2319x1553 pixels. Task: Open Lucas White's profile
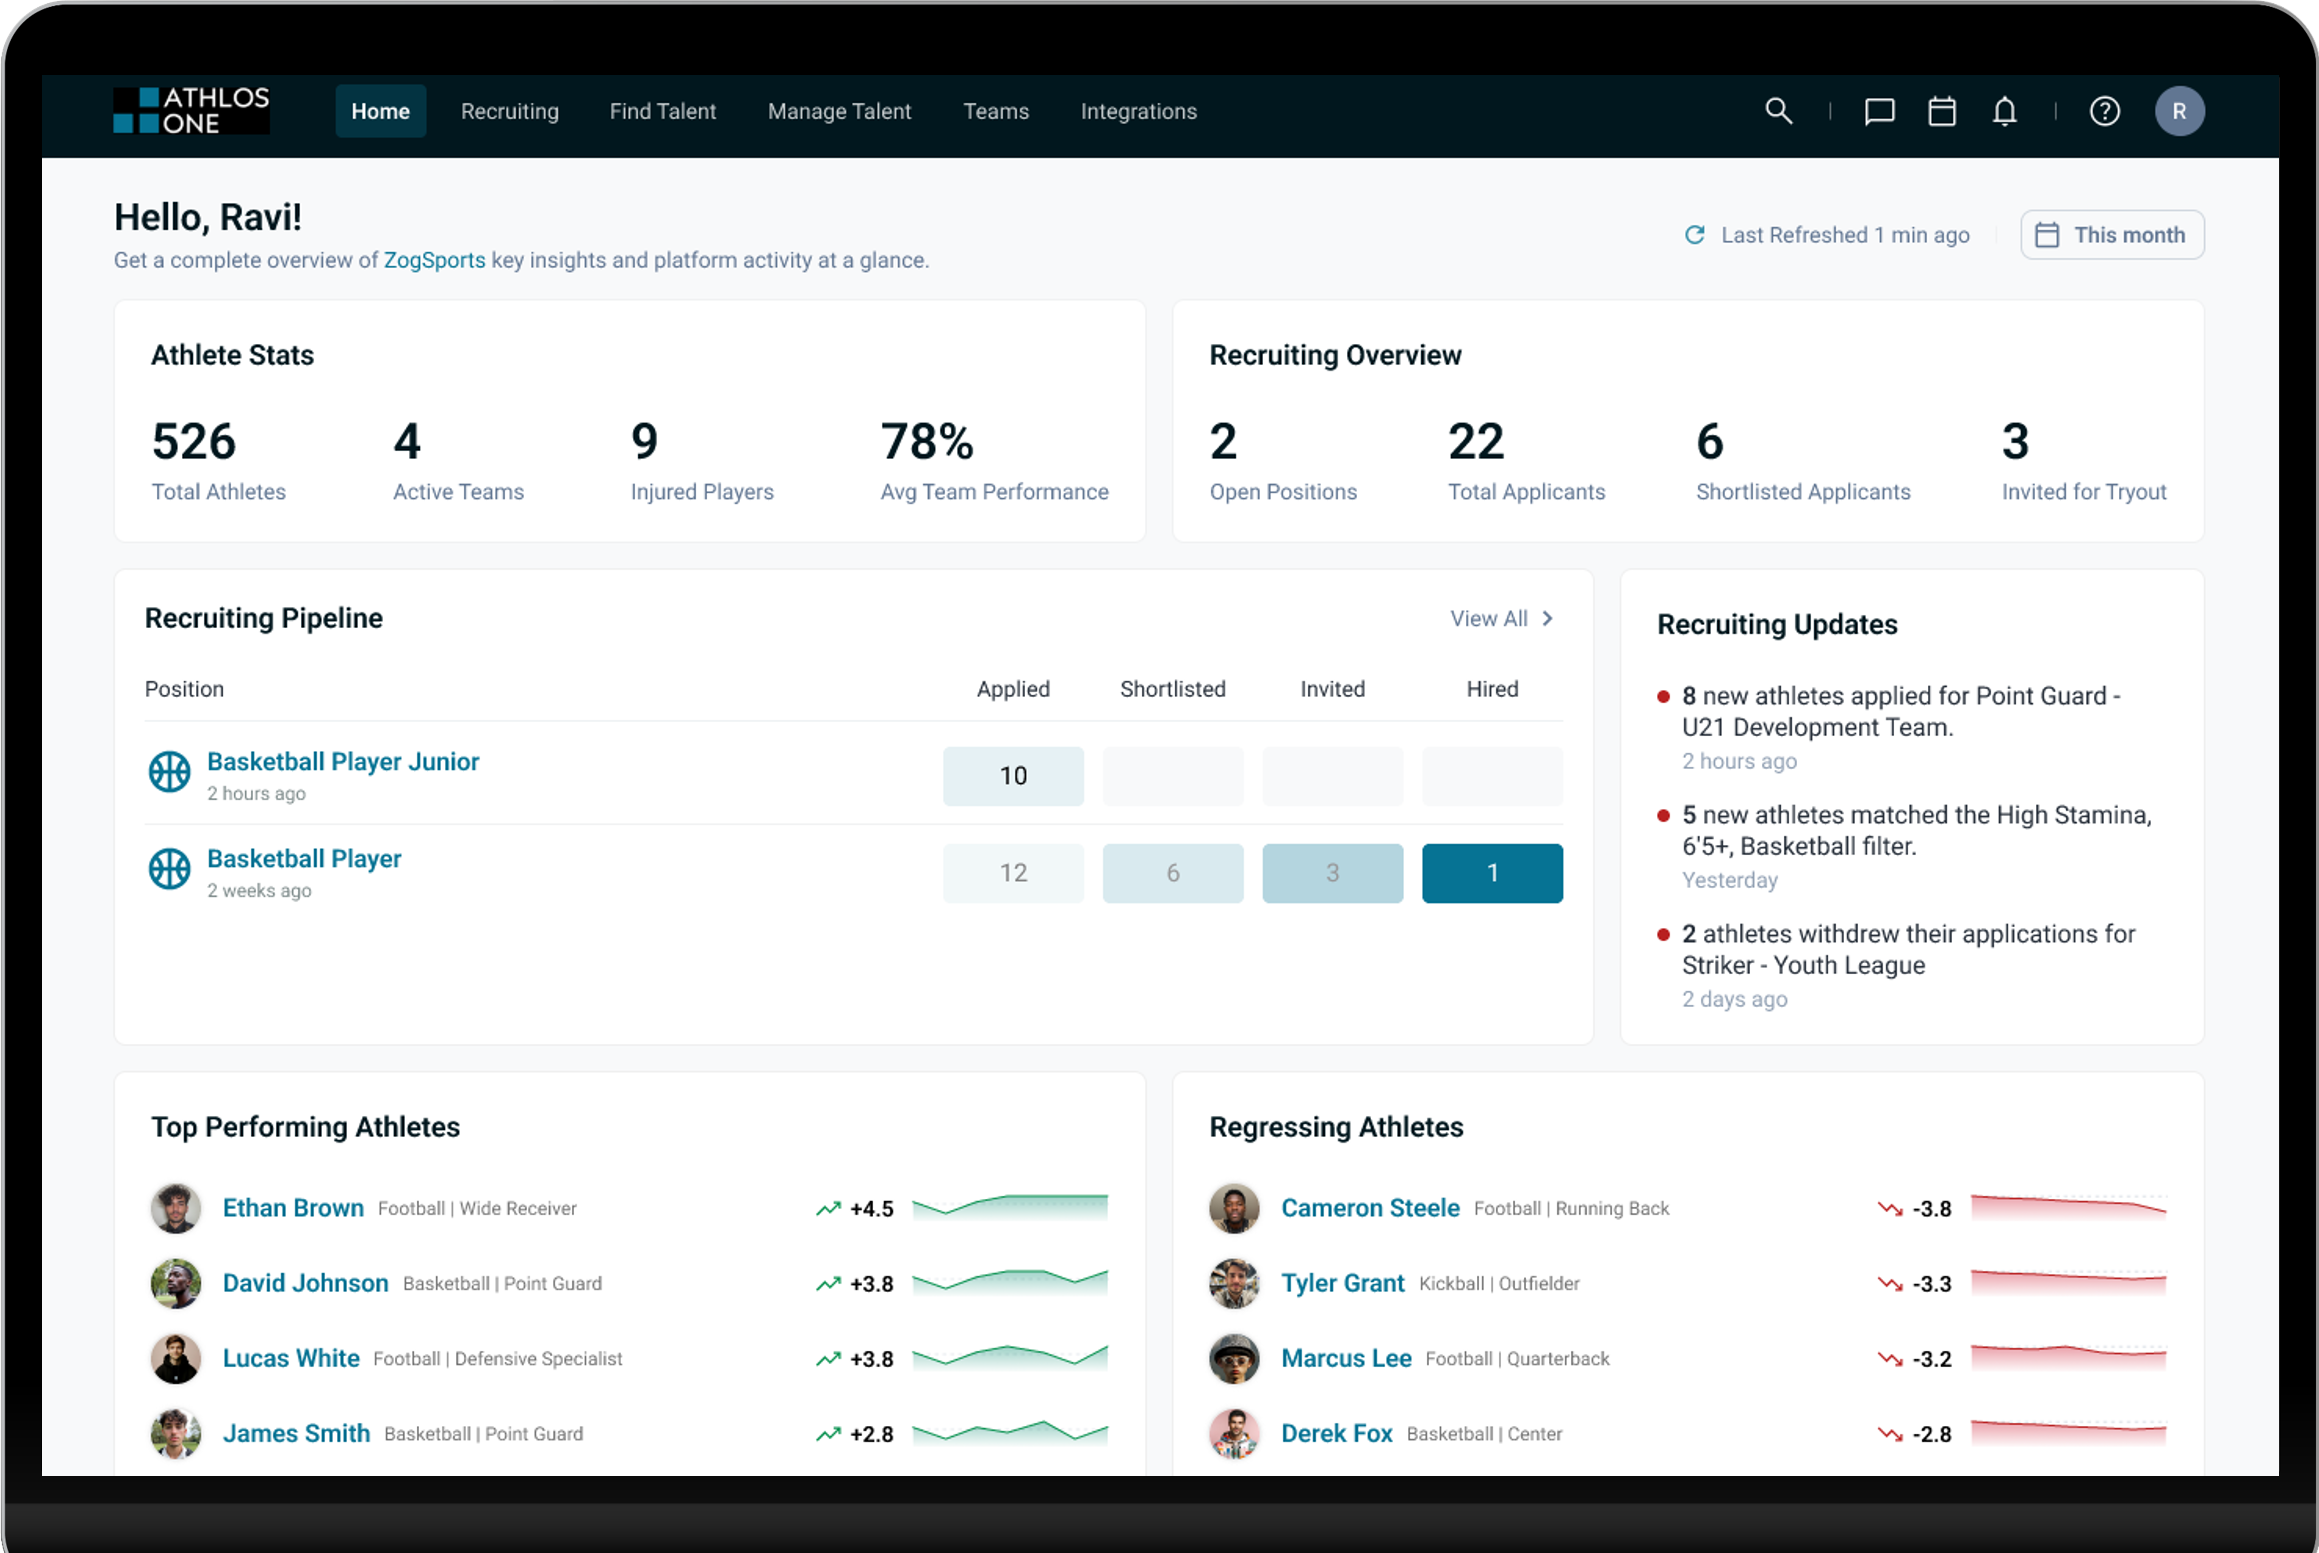pyautogui.click(x=291, y=1358)
